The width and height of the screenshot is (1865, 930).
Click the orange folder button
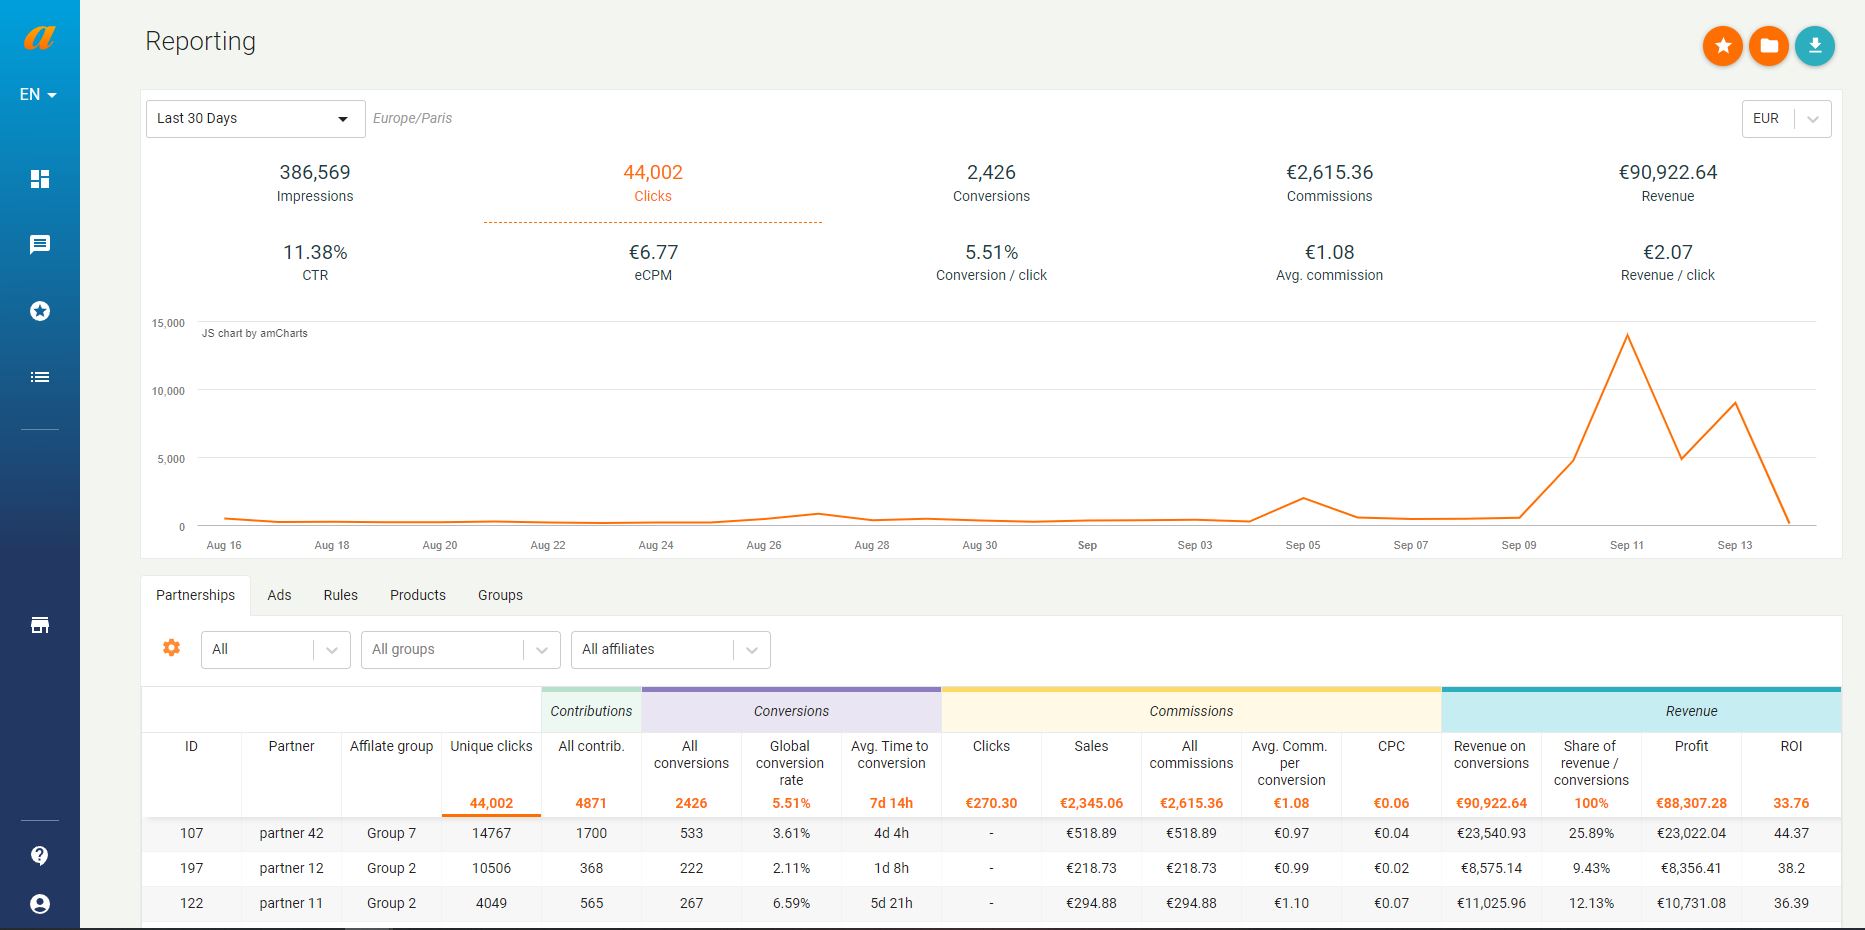pos(1769,46)
